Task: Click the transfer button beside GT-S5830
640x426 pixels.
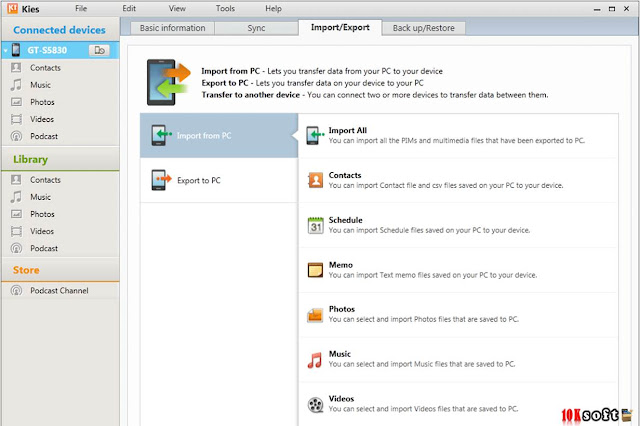Action: coord(99,50)
